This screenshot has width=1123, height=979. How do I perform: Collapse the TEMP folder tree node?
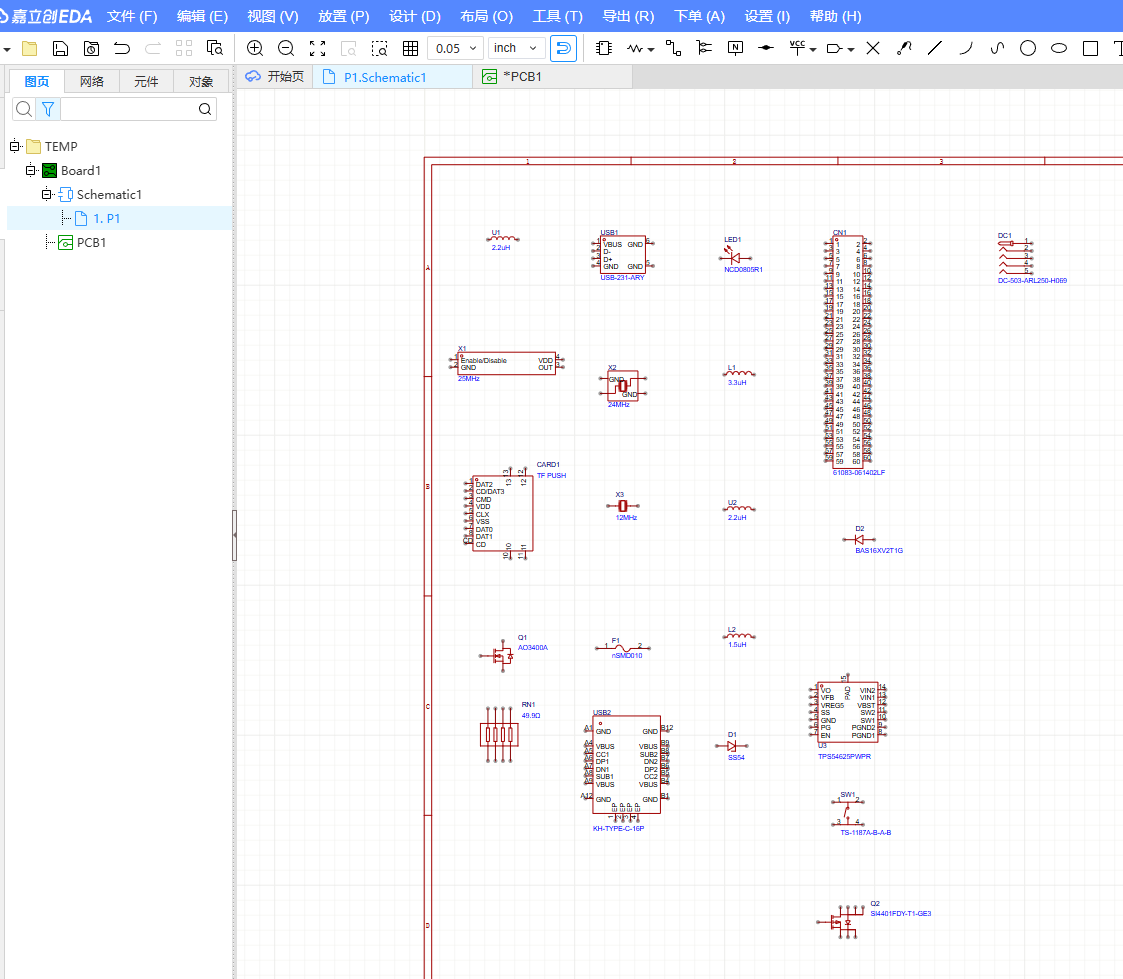point(14,146)
